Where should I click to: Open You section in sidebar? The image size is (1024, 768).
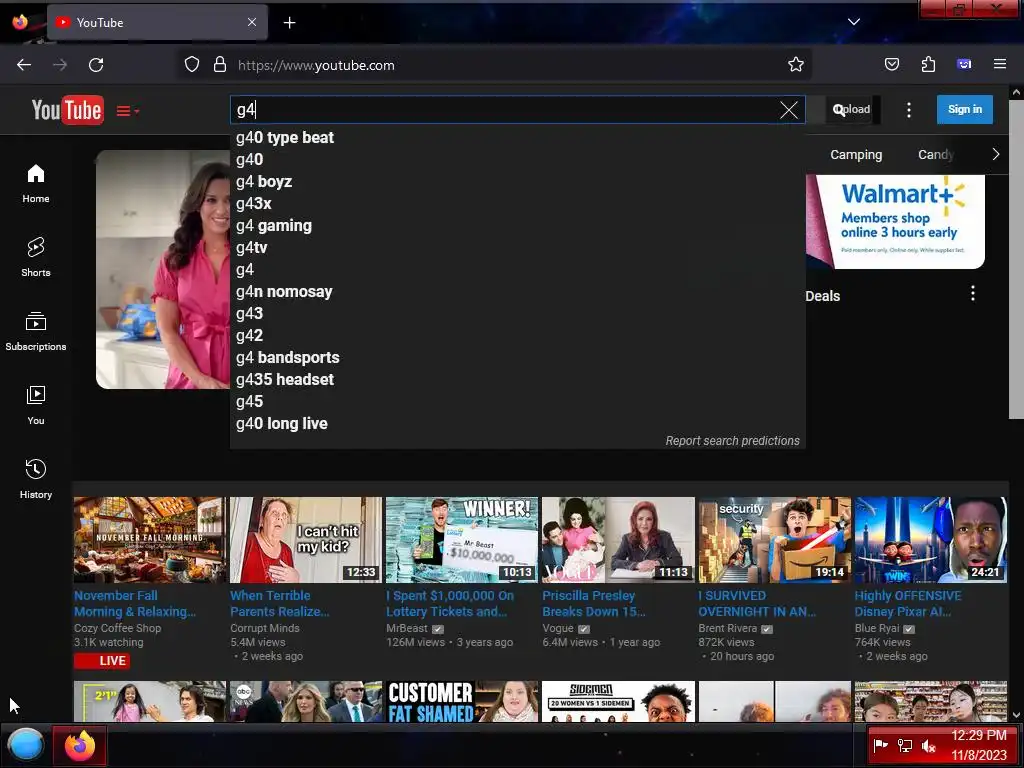36,406
